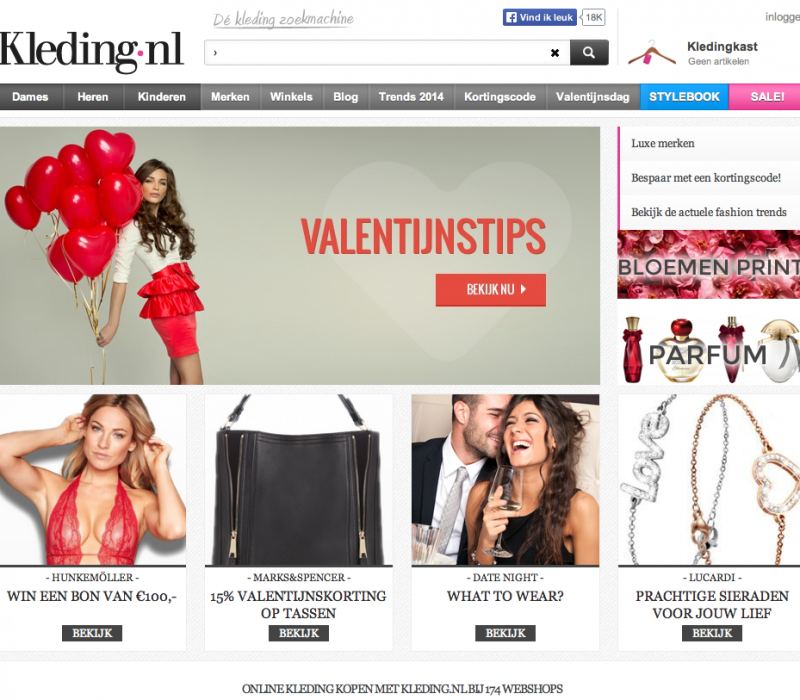Image resolution: width=800 pixels, height=700 pixels.
Task: Open the Bloemen Print banner
Action: (x=709, y=264)
